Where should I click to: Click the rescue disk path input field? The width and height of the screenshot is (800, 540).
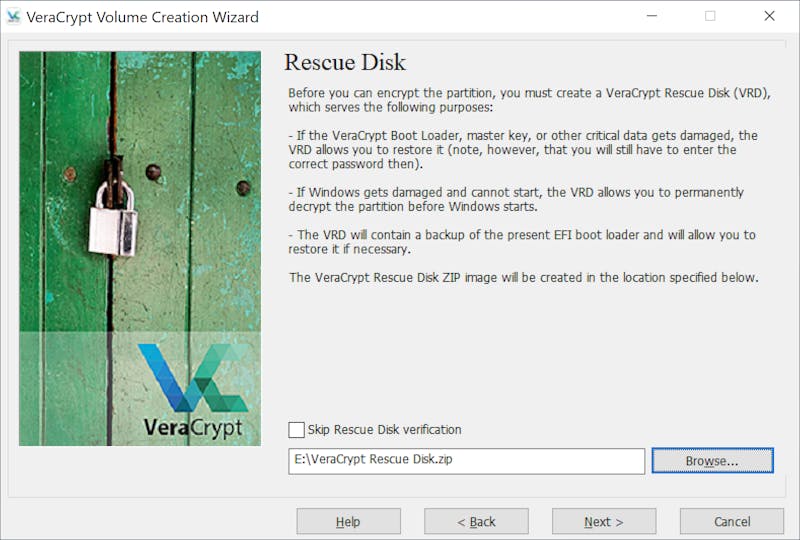click(x=466, y=461)
